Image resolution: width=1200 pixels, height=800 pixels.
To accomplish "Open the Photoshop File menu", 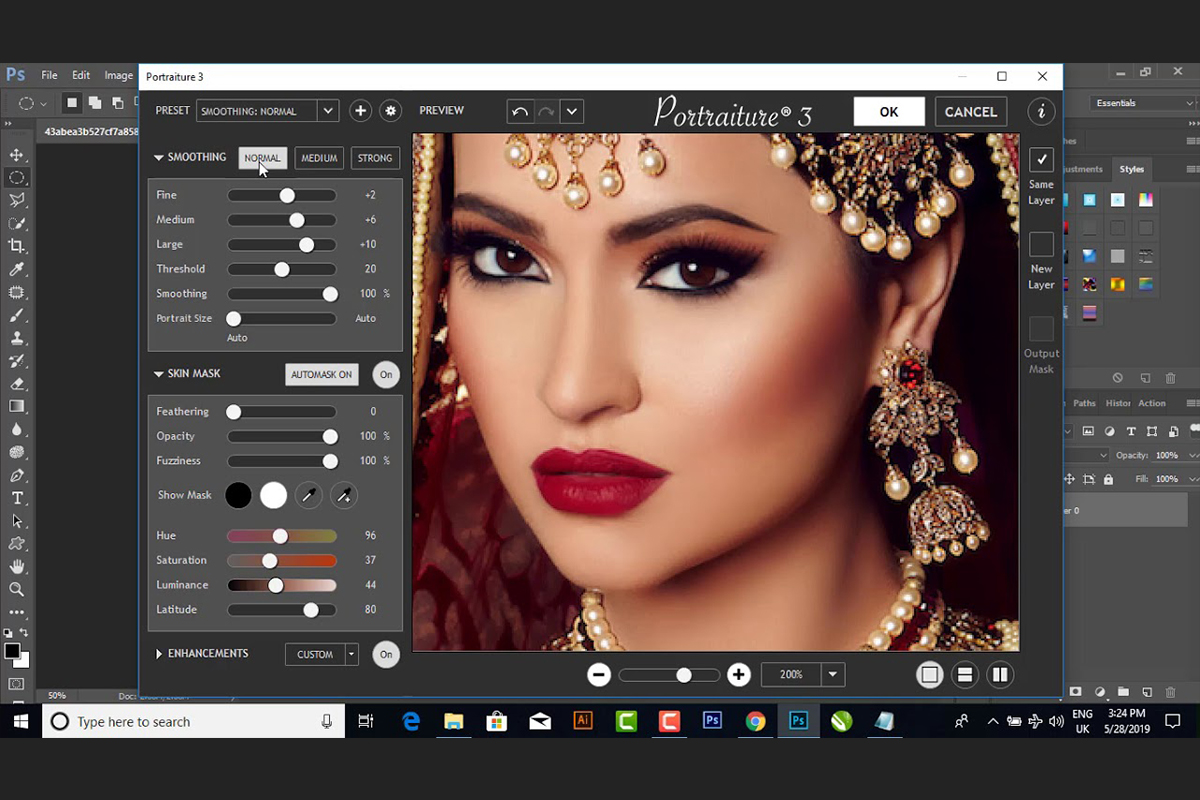I will (49, 75).
